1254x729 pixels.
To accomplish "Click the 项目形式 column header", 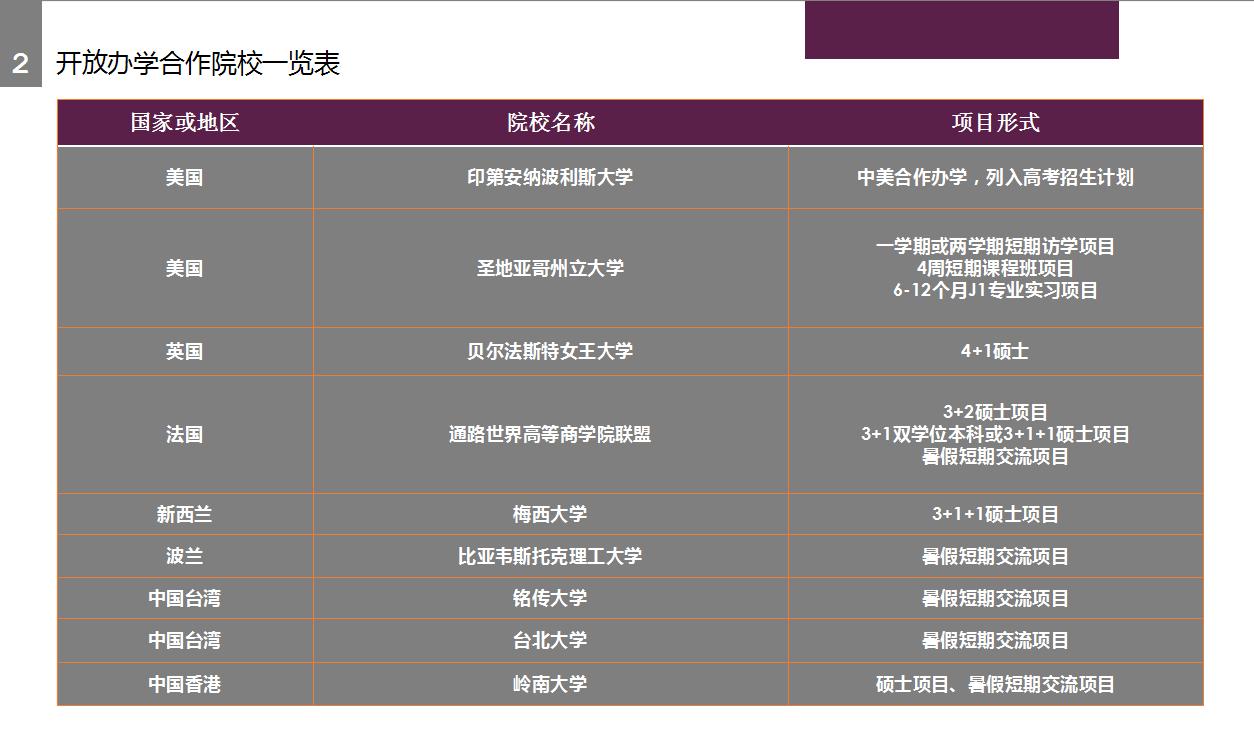I will pos(995,123).
